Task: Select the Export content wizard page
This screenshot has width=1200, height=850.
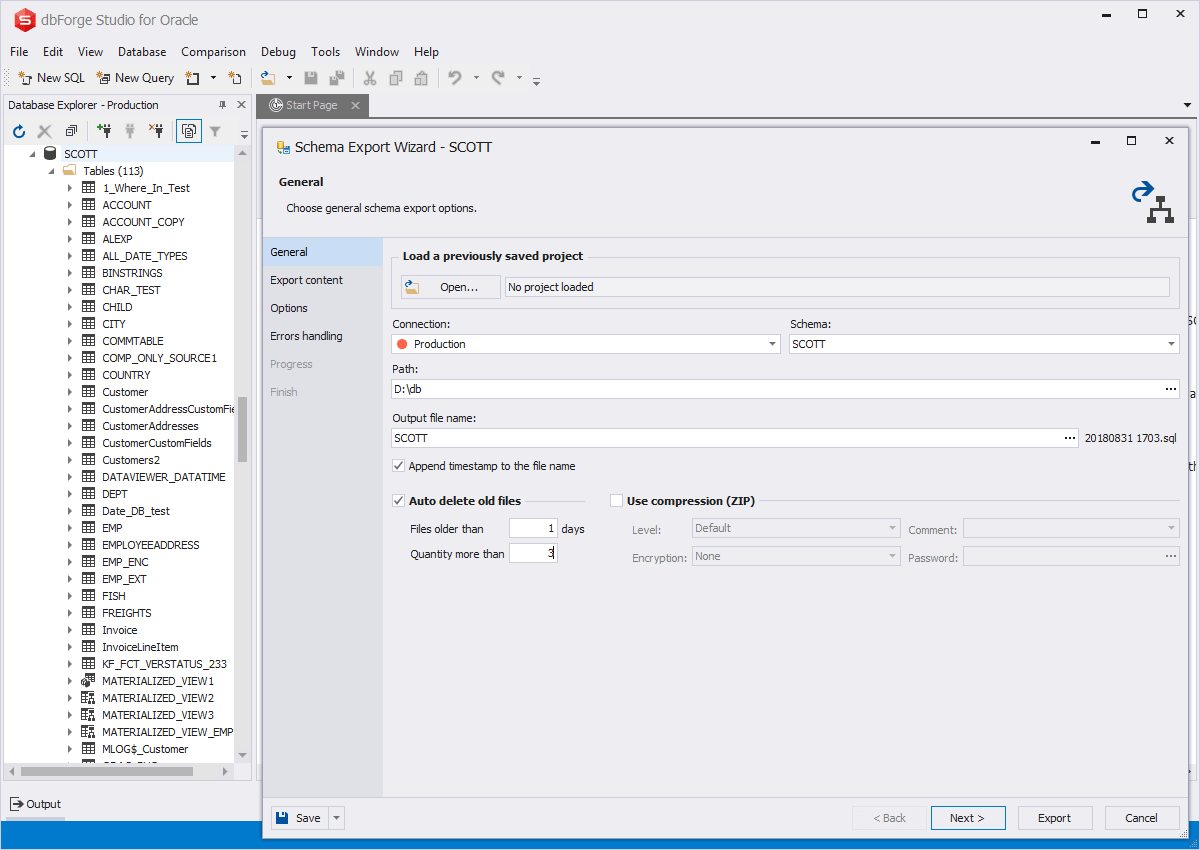Action: pyautogui.click(x=322, y=280)
